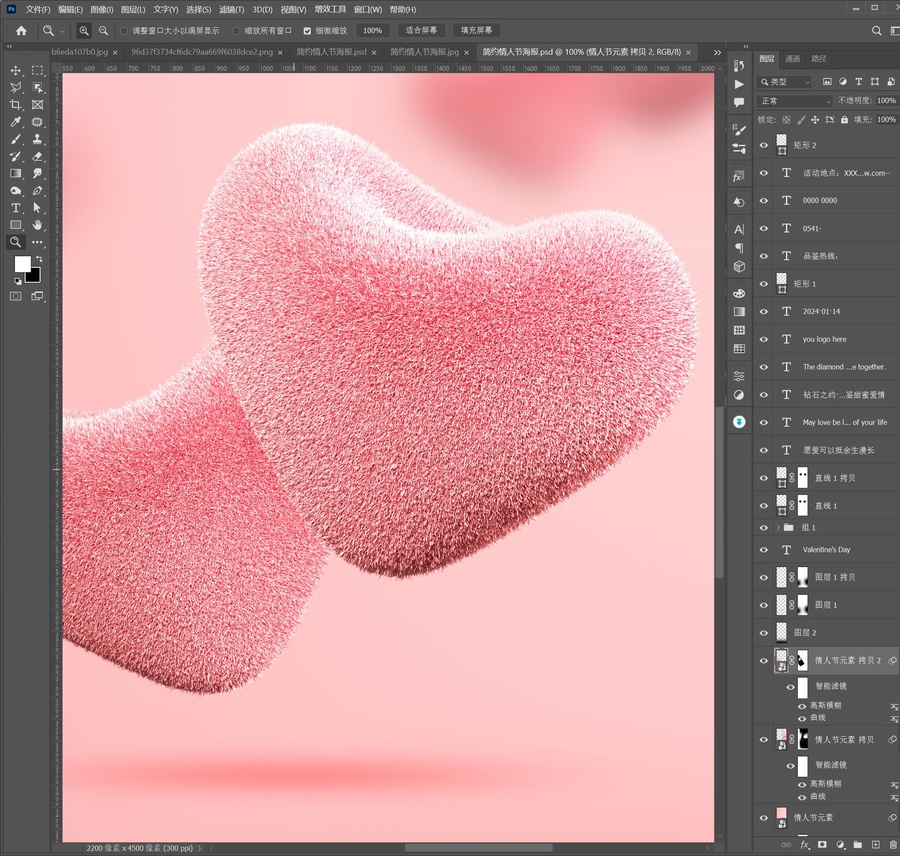The image size is (900, 856).
Task: Click the 填充 fill value field
Action: click(886, 120)
